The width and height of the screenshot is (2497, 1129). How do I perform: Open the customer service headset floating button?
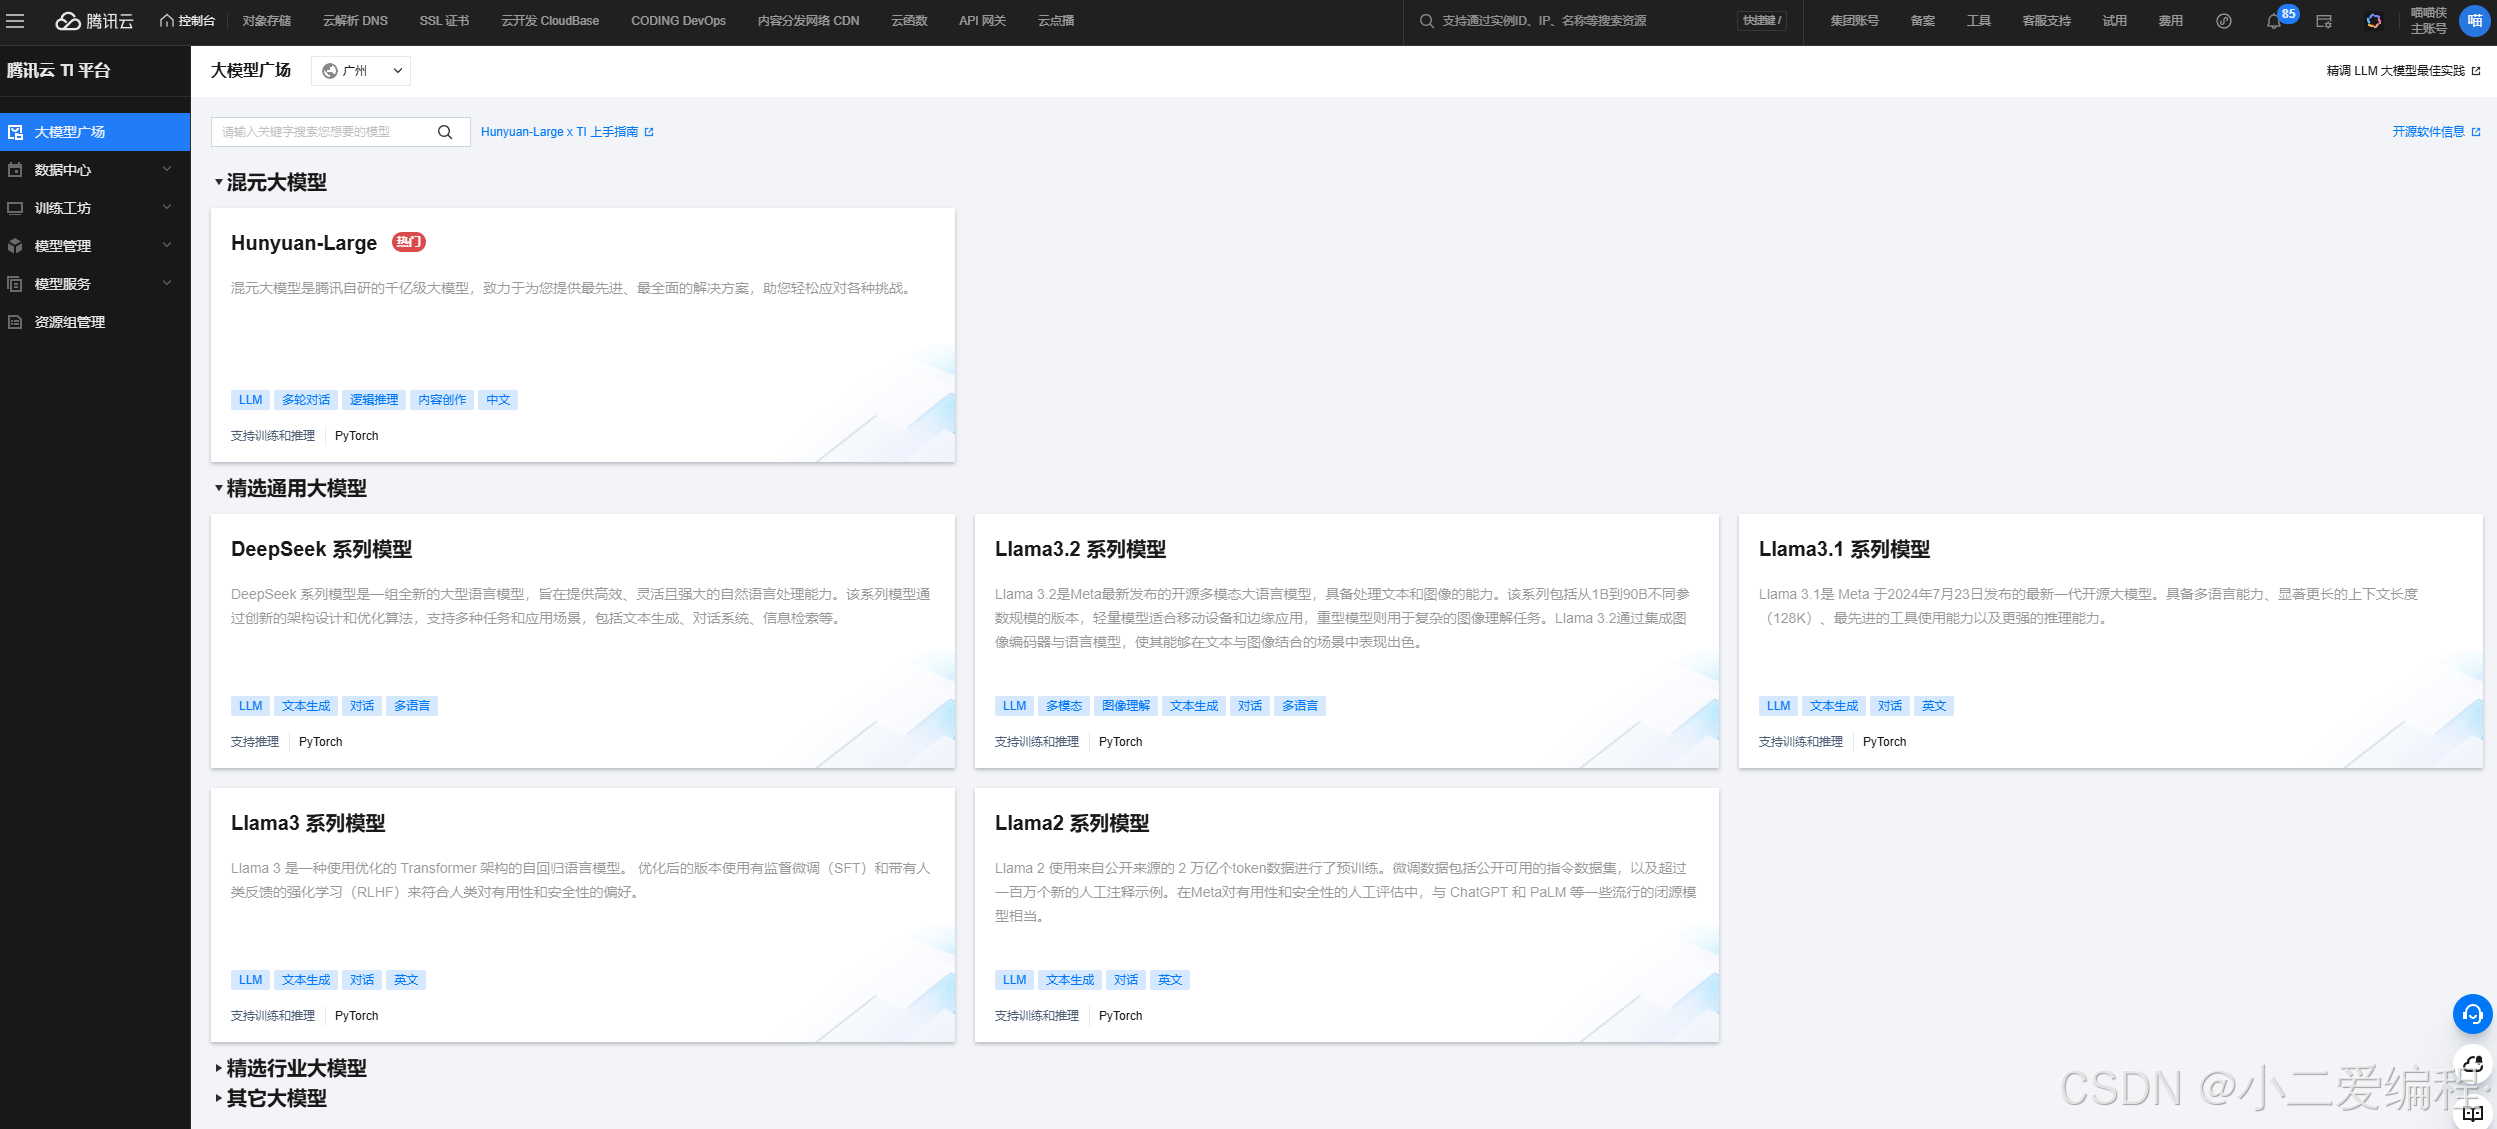click(2472, 1014)
